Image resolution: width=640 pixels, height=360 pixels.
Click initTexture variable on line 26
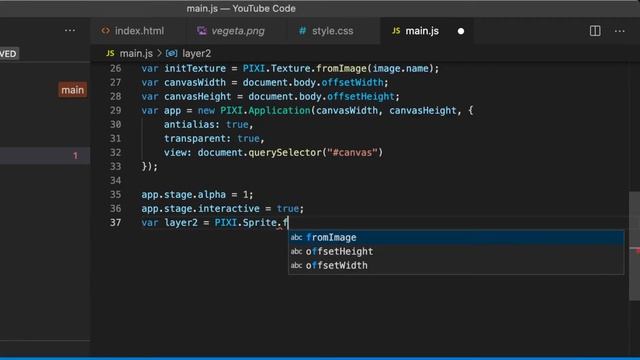click(195, 69)
